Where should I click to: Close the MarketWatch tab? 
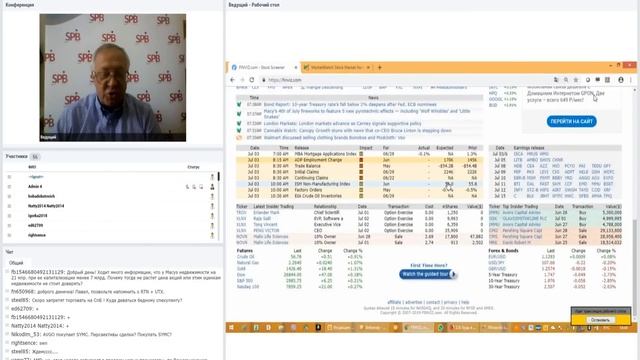tap(368, 67)
